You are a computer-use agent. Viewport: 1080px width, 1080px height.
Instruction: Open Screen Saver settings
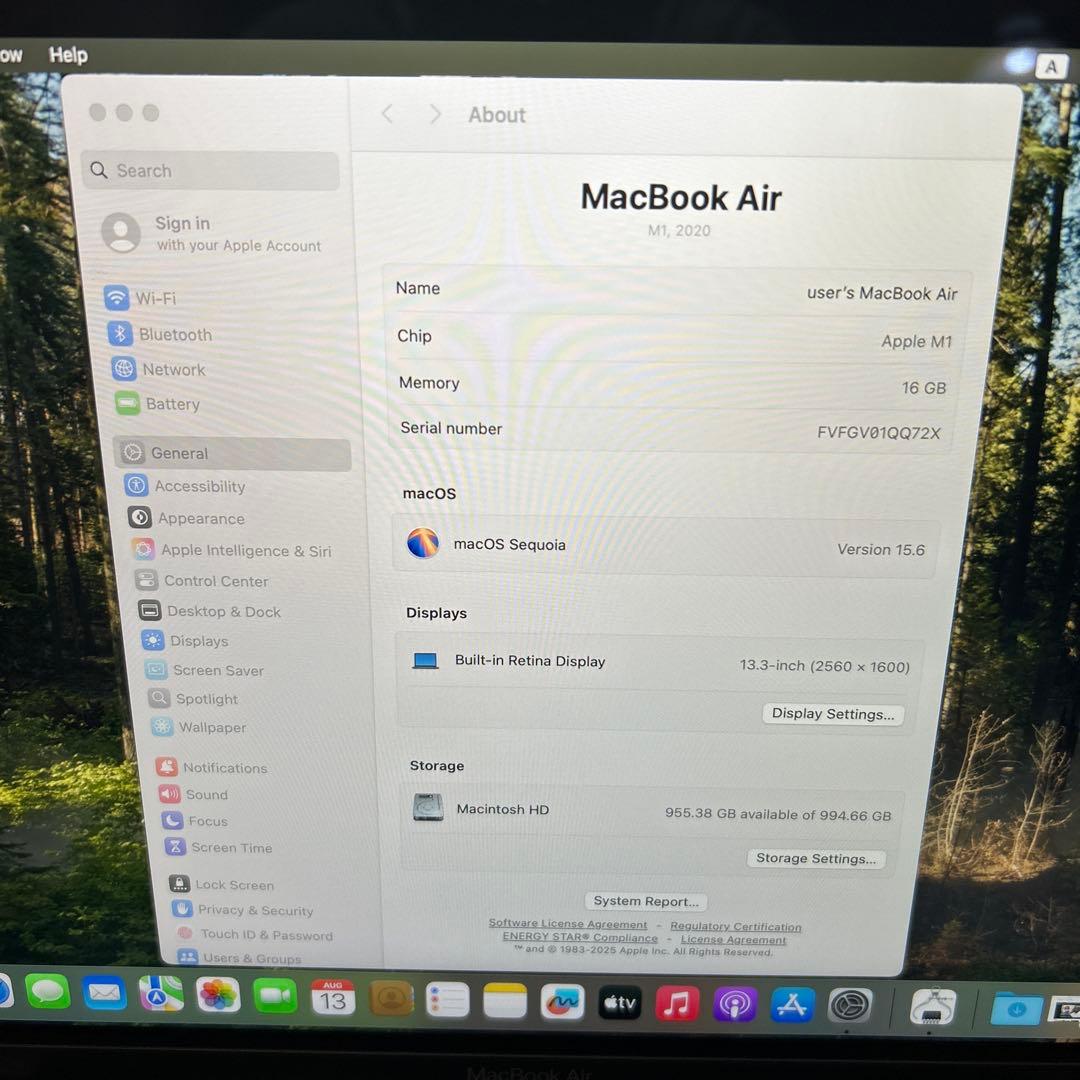(205, 669)
